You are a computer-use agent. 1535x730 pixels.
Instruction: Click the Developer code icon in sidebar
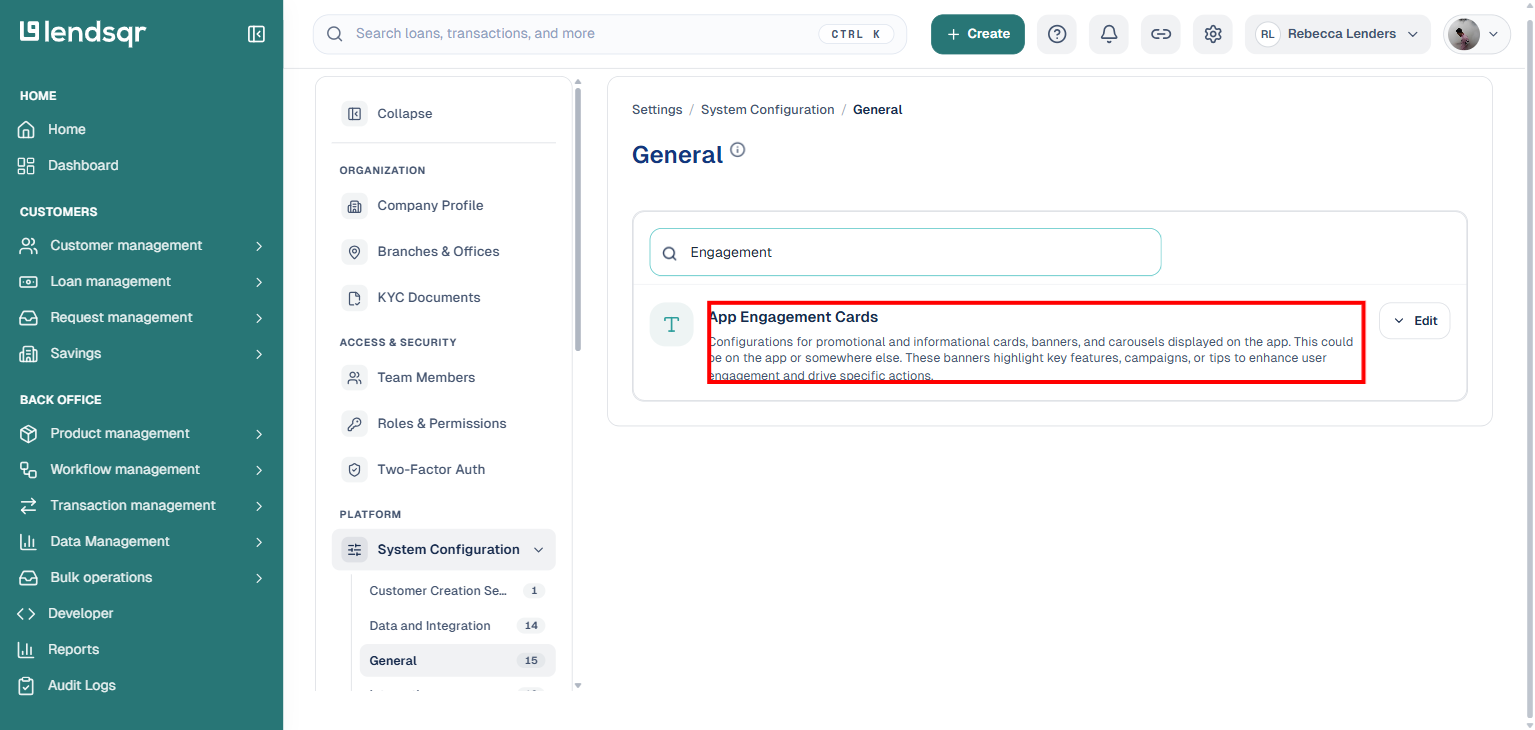27,614
